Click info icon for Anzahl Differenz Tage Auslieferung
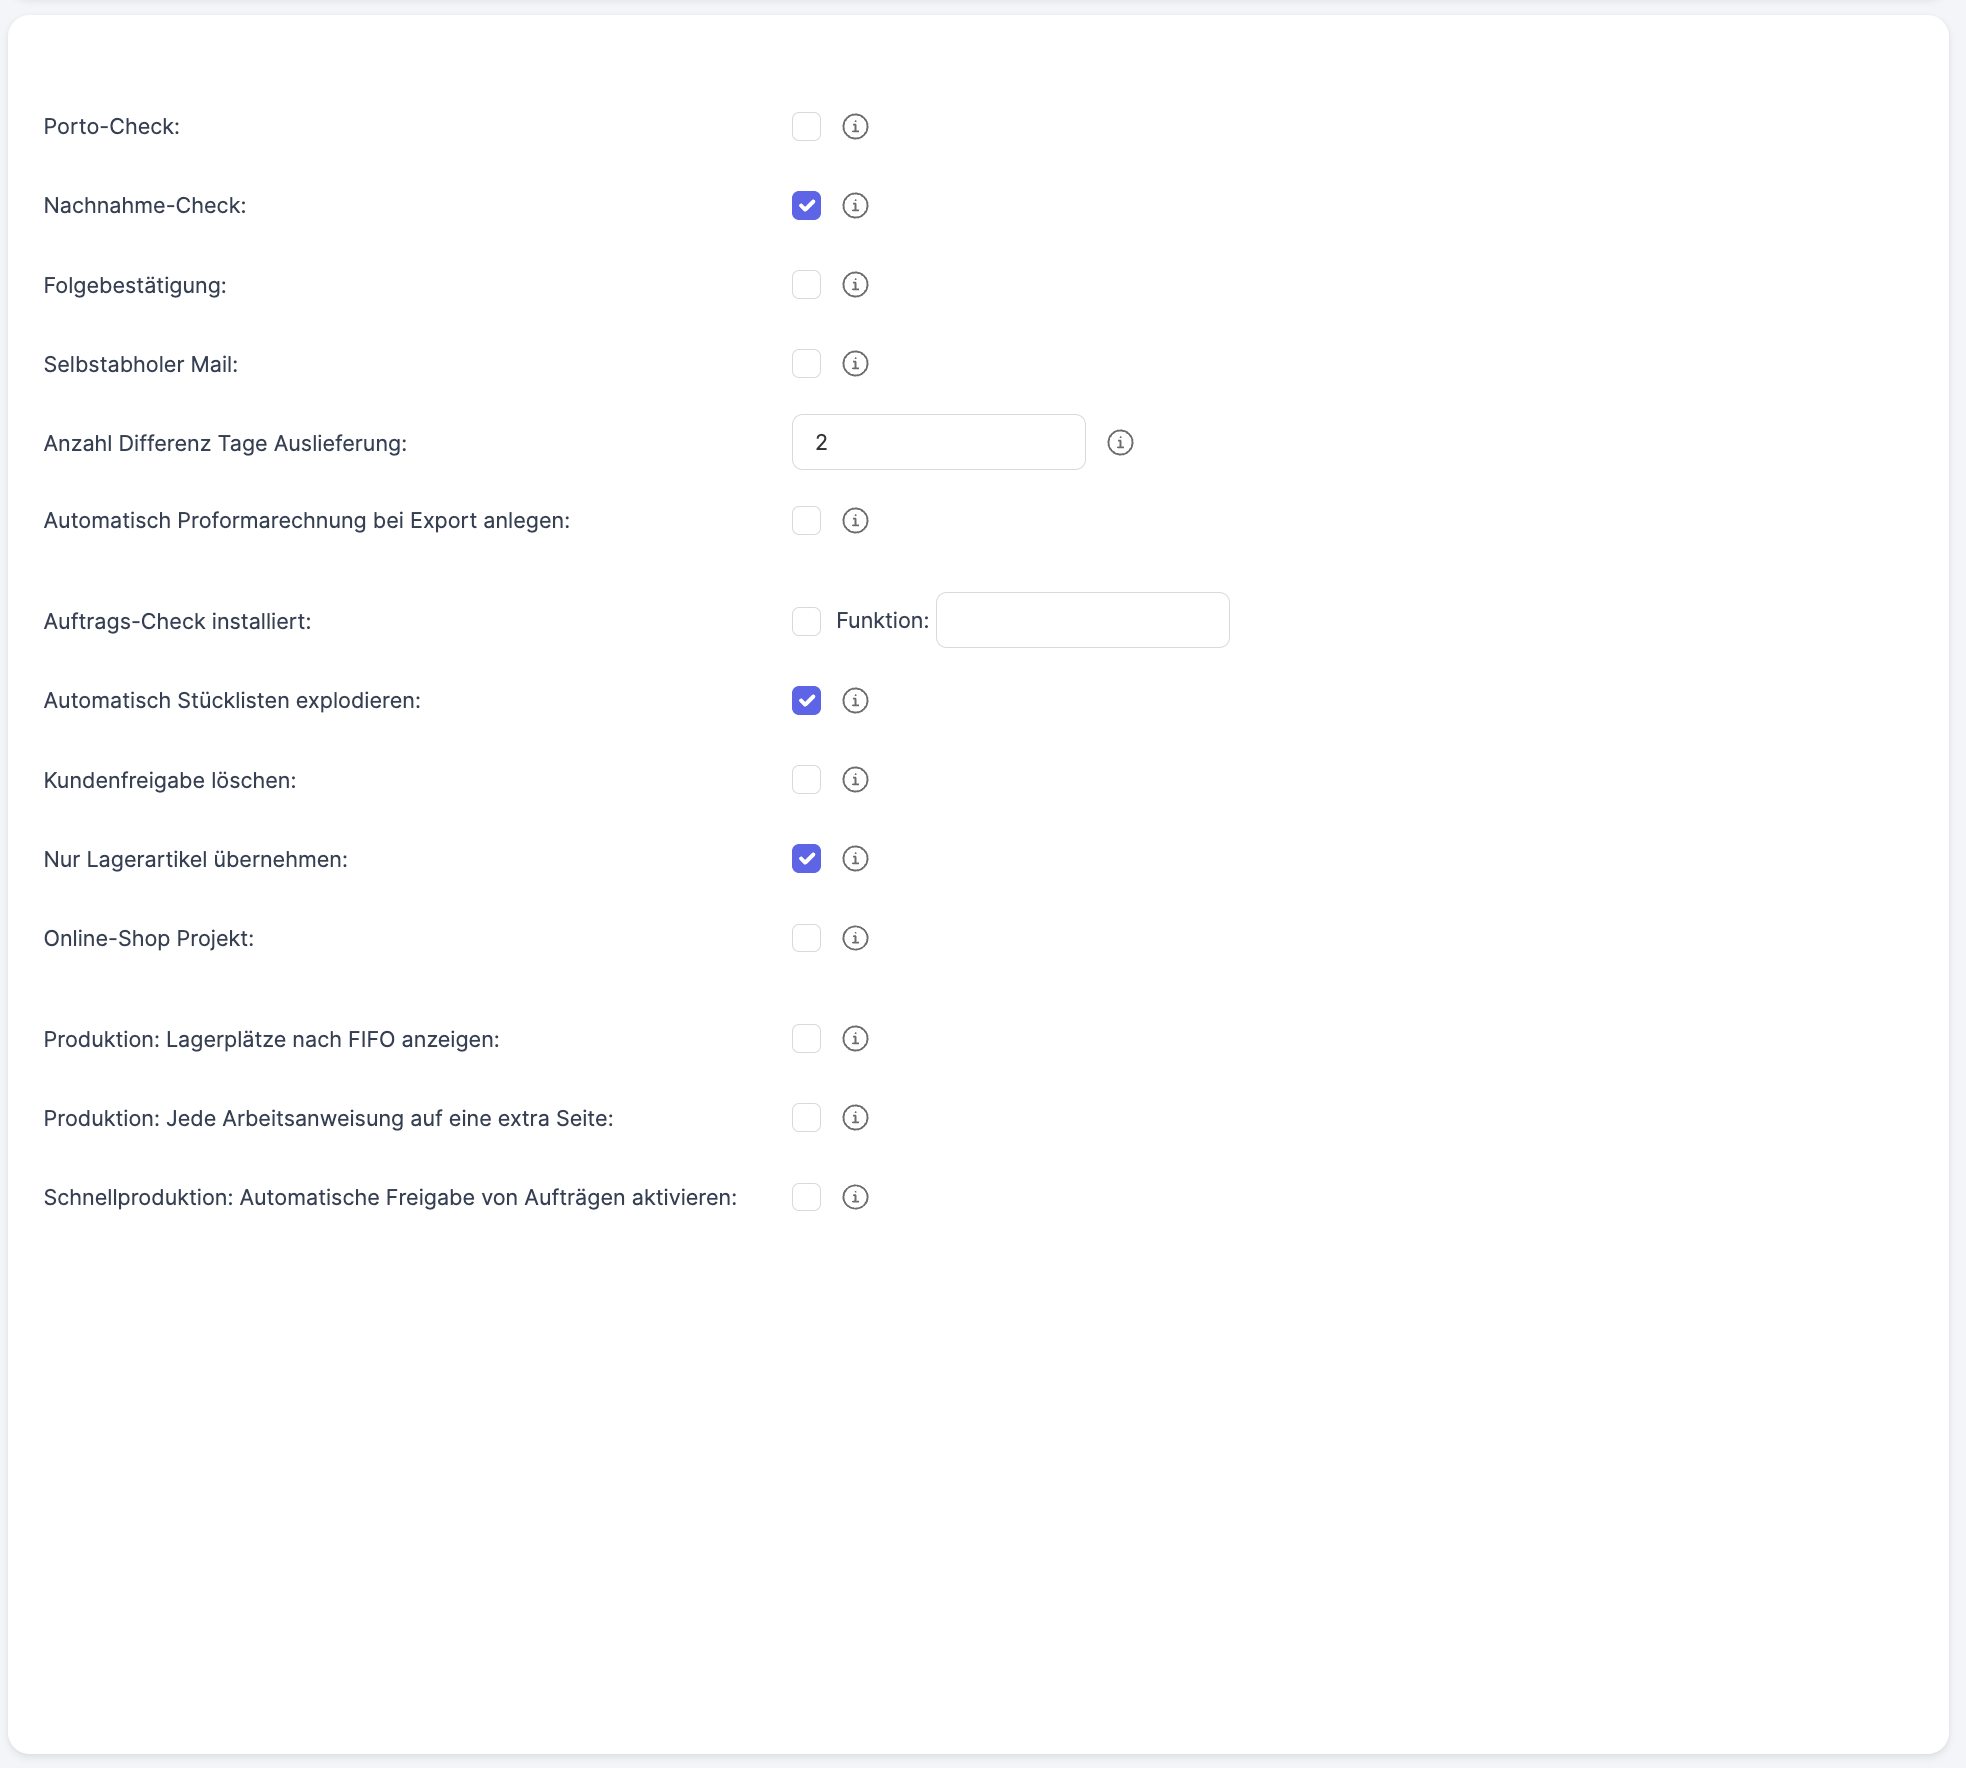 [x=1120, y=443]
